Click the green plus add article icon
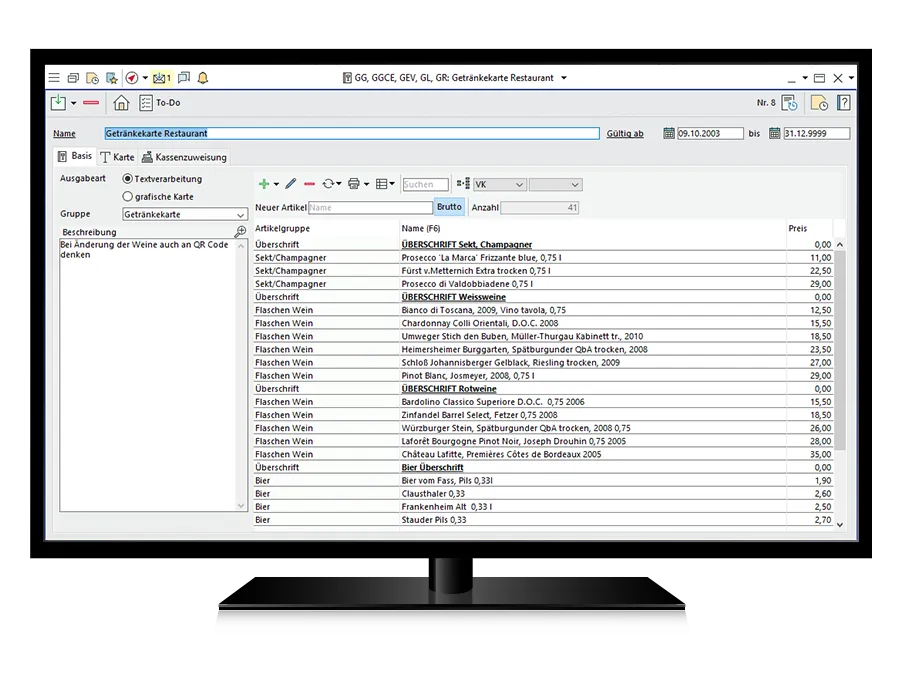This screenshot has height=675, width=900. [264, 184]
